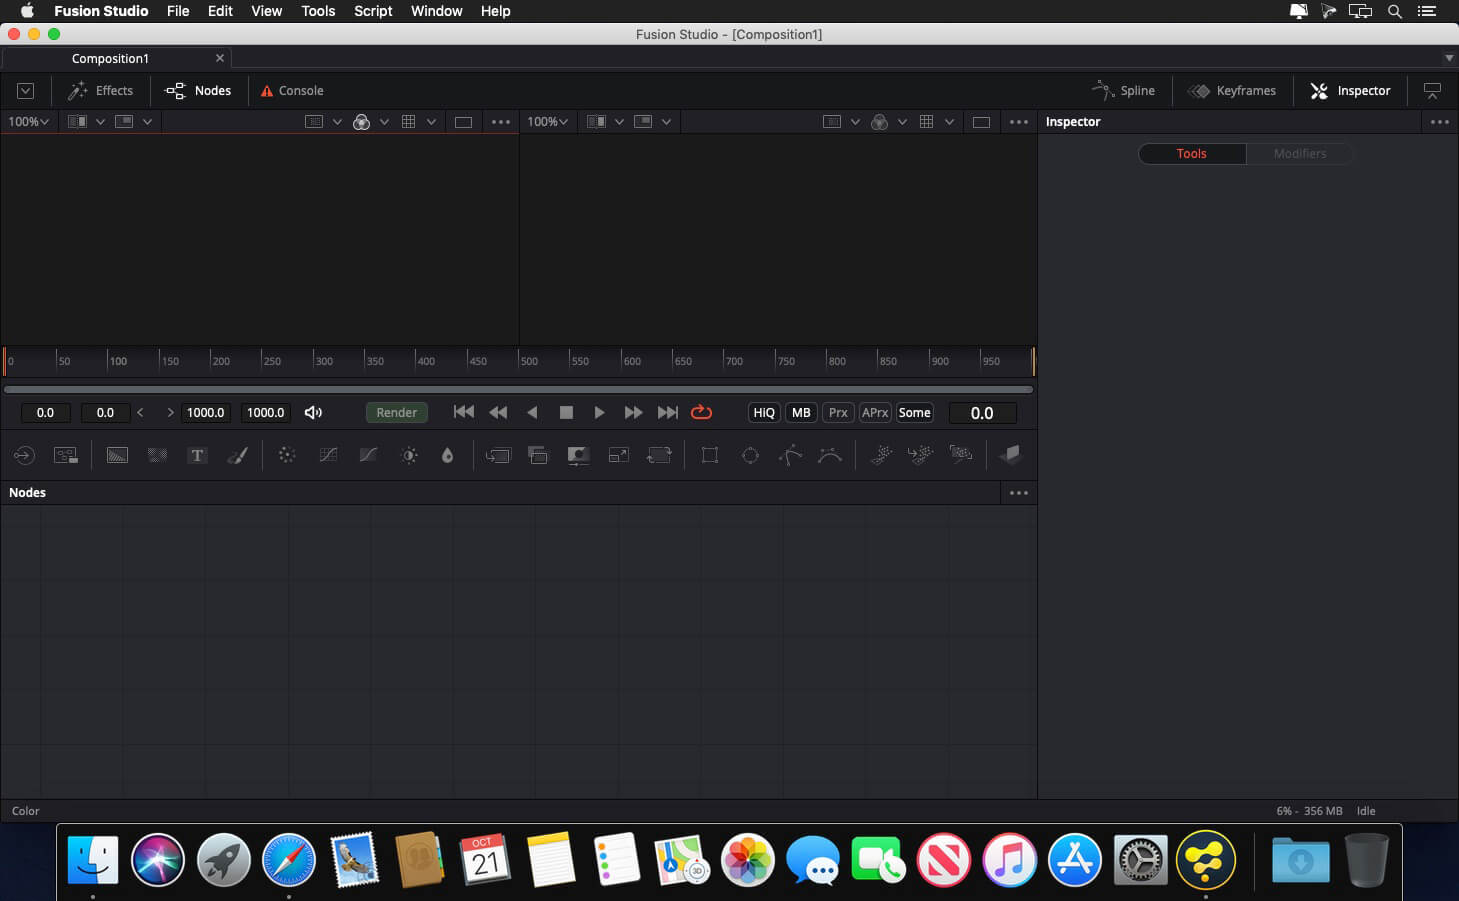Select the Text tool in the toolbar
The image size is (1459, 901).
pos(197,456)
